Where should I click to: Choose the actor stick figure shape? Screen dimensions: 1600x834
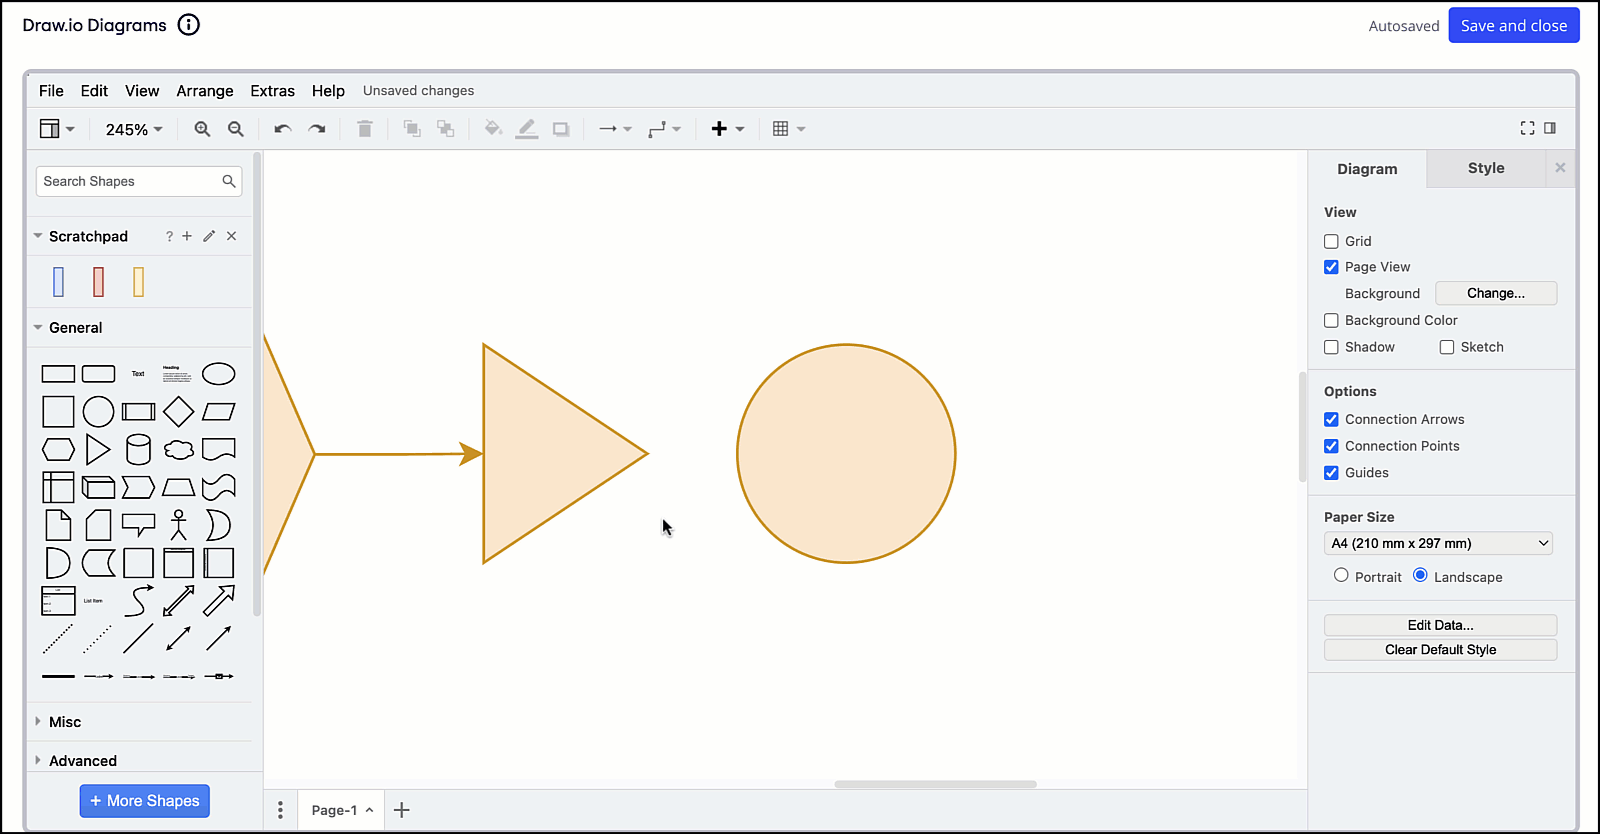178,525
